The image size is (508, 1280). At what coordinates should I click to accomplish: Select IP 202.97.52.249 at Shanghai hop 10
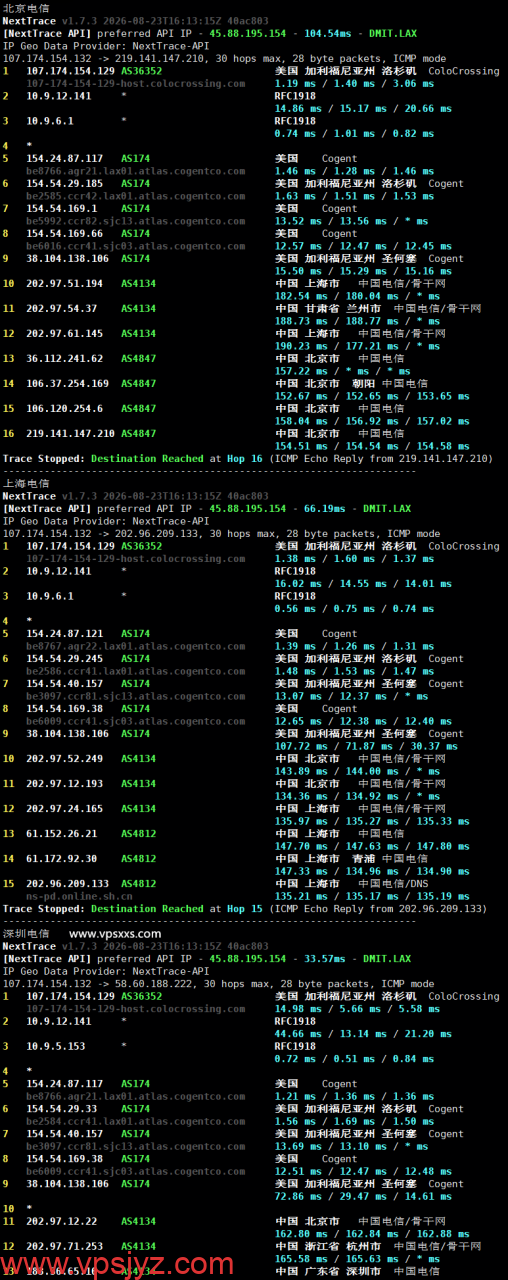[x=64, y=758]
